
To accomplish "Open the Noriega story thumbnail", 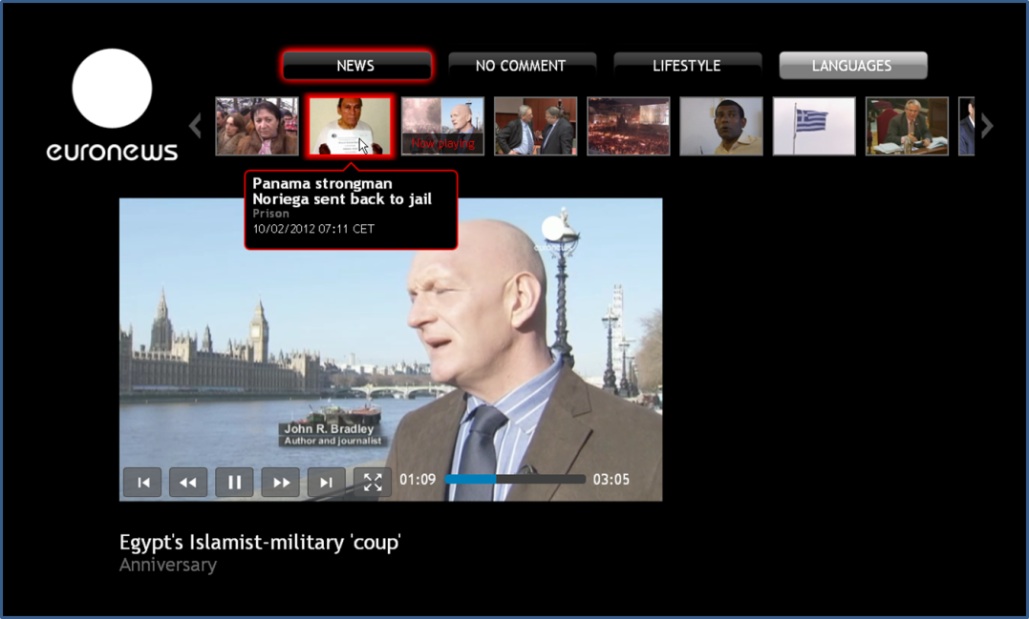I will [x=349, y=126].
